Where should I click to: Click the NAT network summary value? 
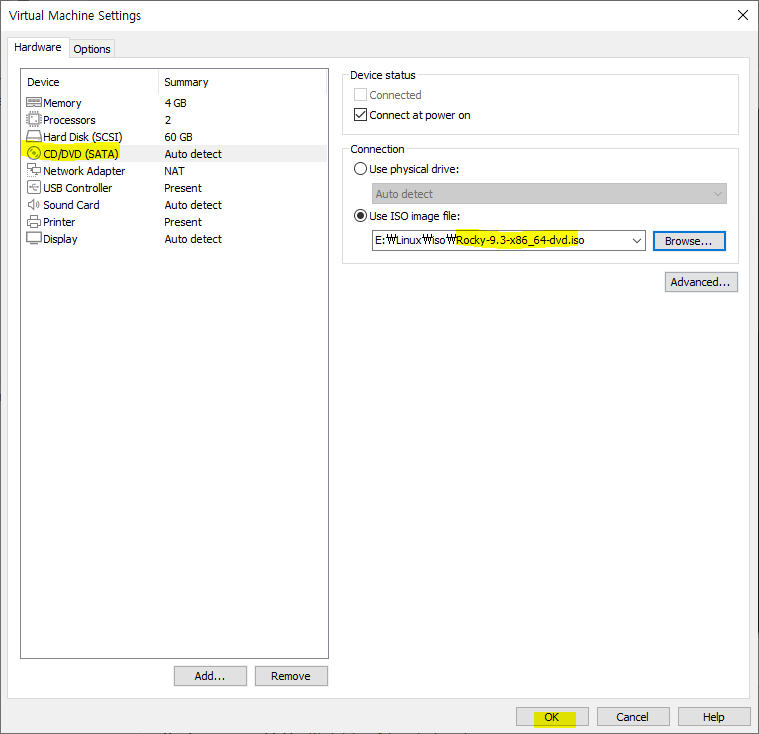(x=174, y=171)
